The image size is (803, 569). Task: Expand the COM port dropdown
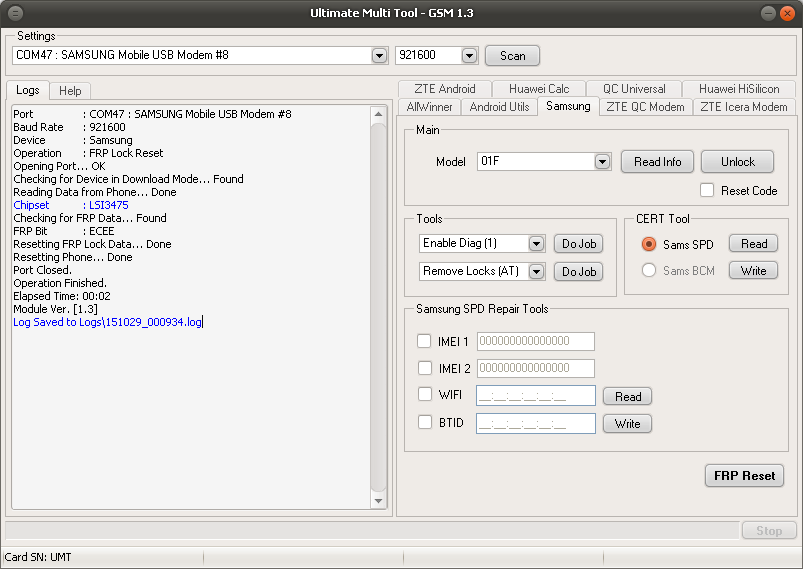point(379,55)
